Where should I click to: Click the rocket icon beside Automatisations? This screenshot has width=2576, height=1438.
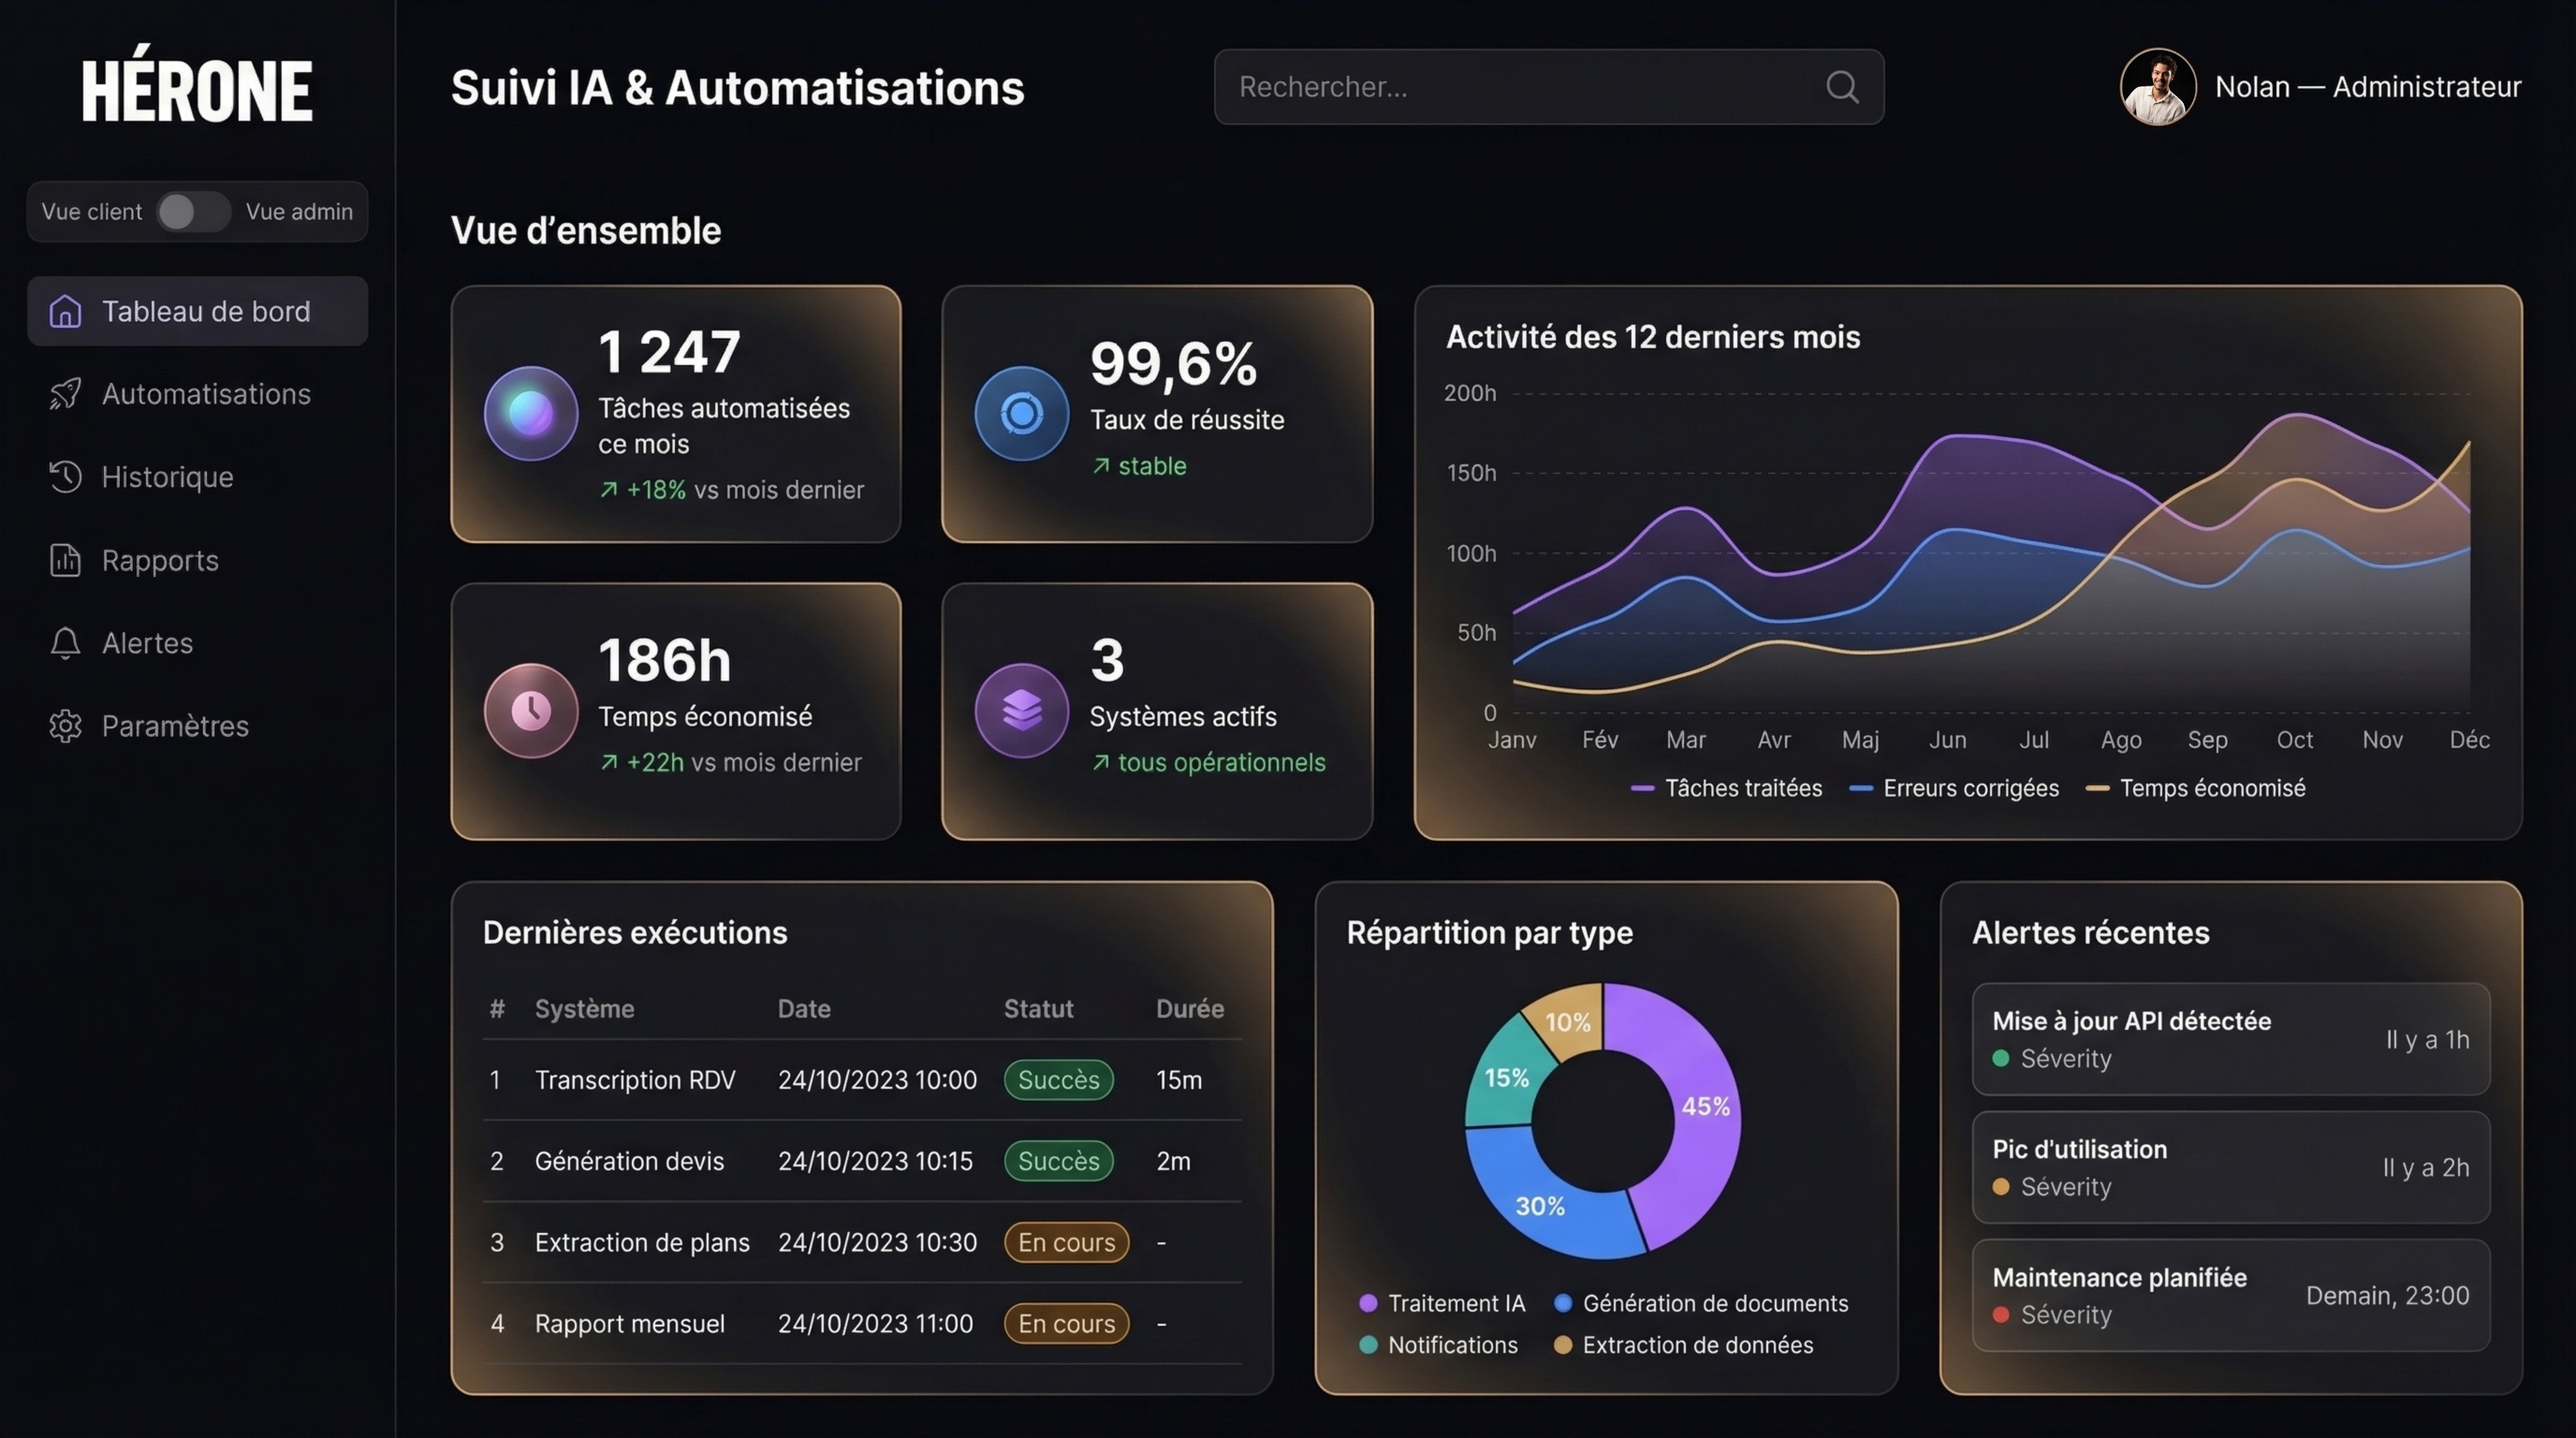(x=65, y=394)
